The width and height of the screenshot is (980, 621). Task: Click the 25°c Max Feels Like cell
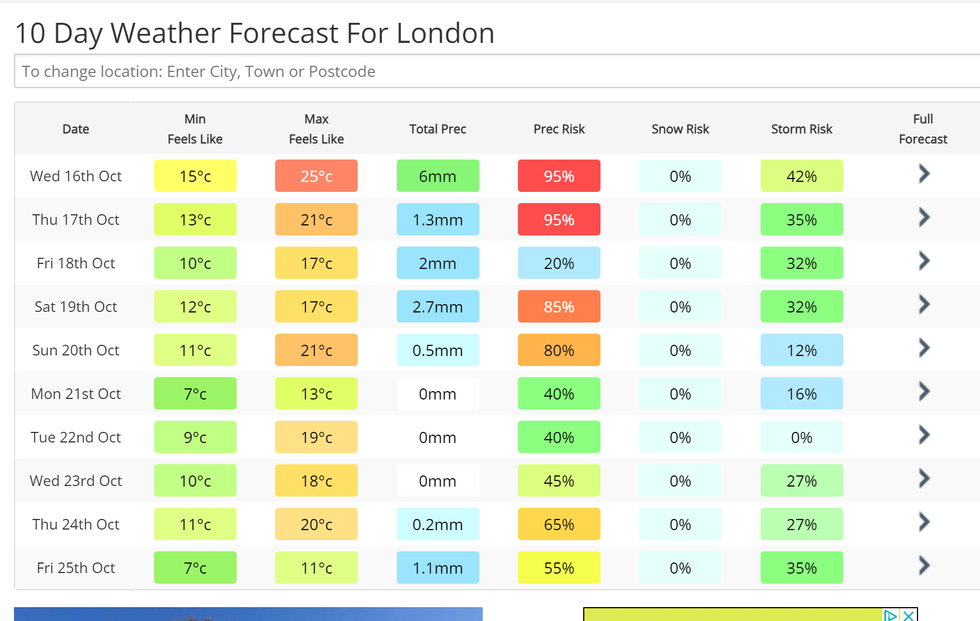[316, 176]
